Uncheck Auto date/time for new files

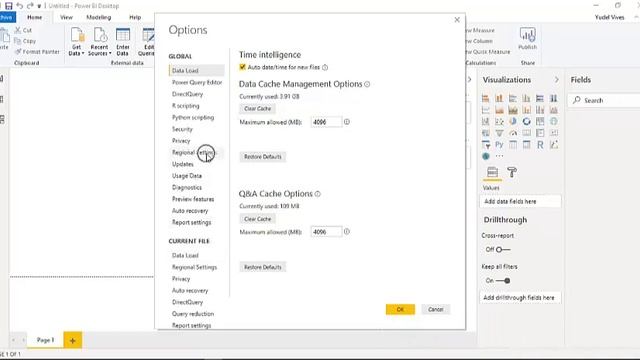(x=242, y=67)
